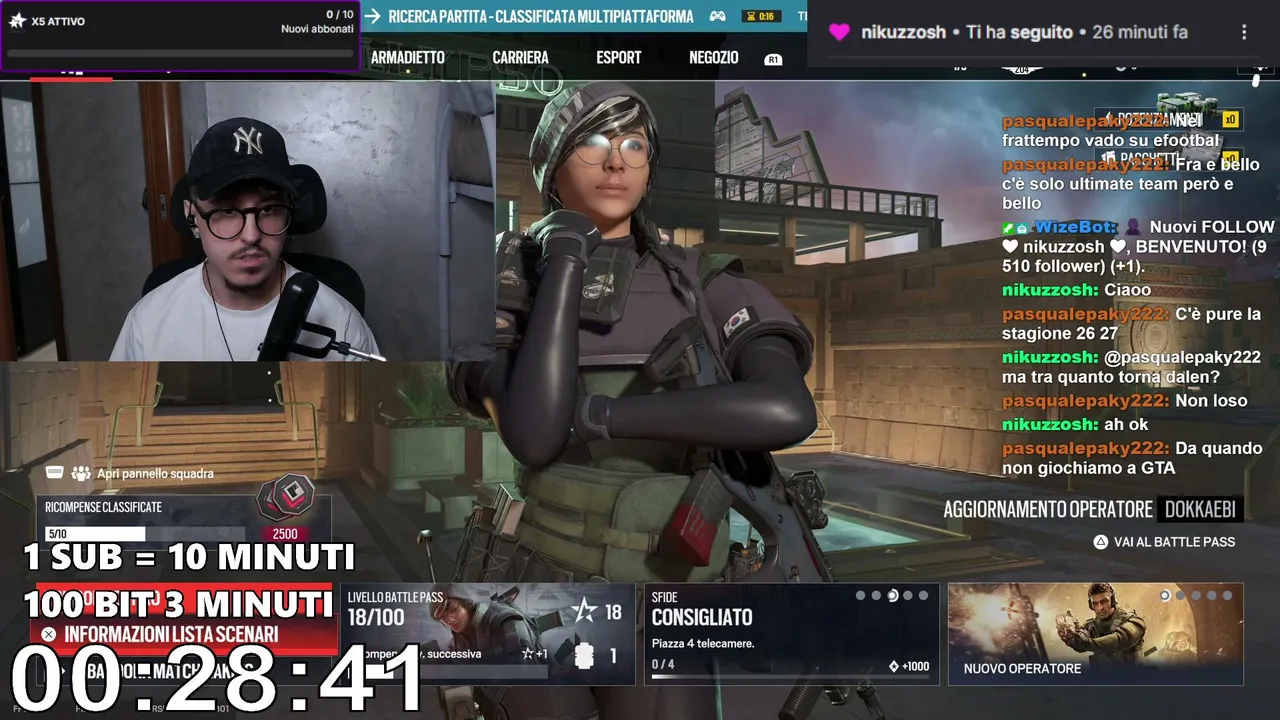The height and width of the screenshot is (720, 1280).
Task: Click the 18/100 battle pass level text
Action: [377, 617]
